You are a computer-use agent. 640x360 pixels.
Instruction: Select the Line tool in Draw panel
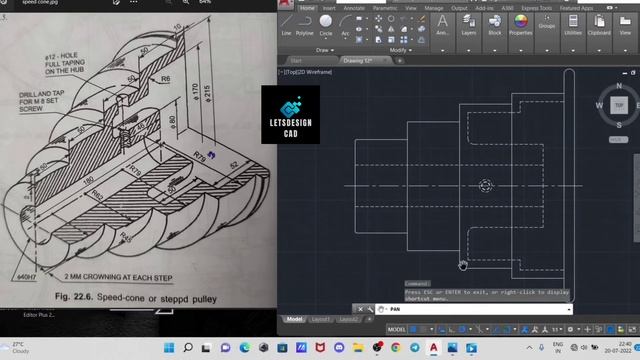coord(286,24)
